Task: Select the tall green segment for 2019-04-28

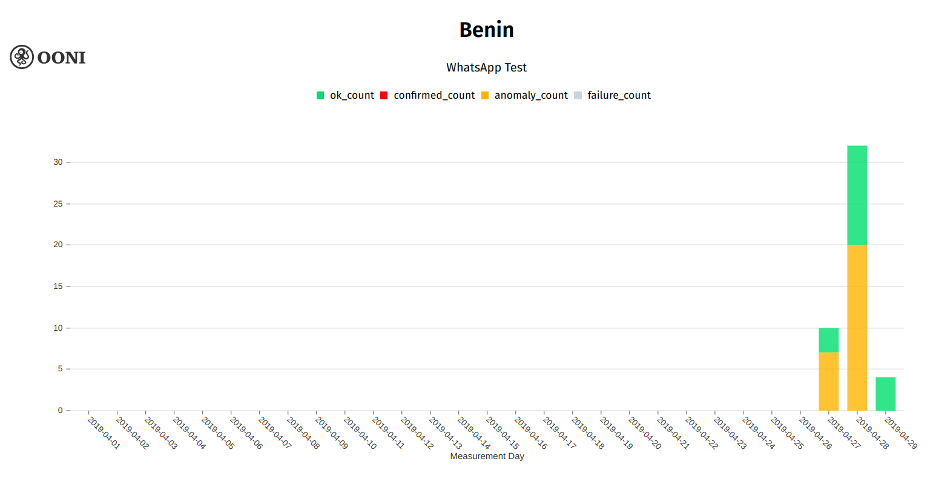Action: click(857, 195)
